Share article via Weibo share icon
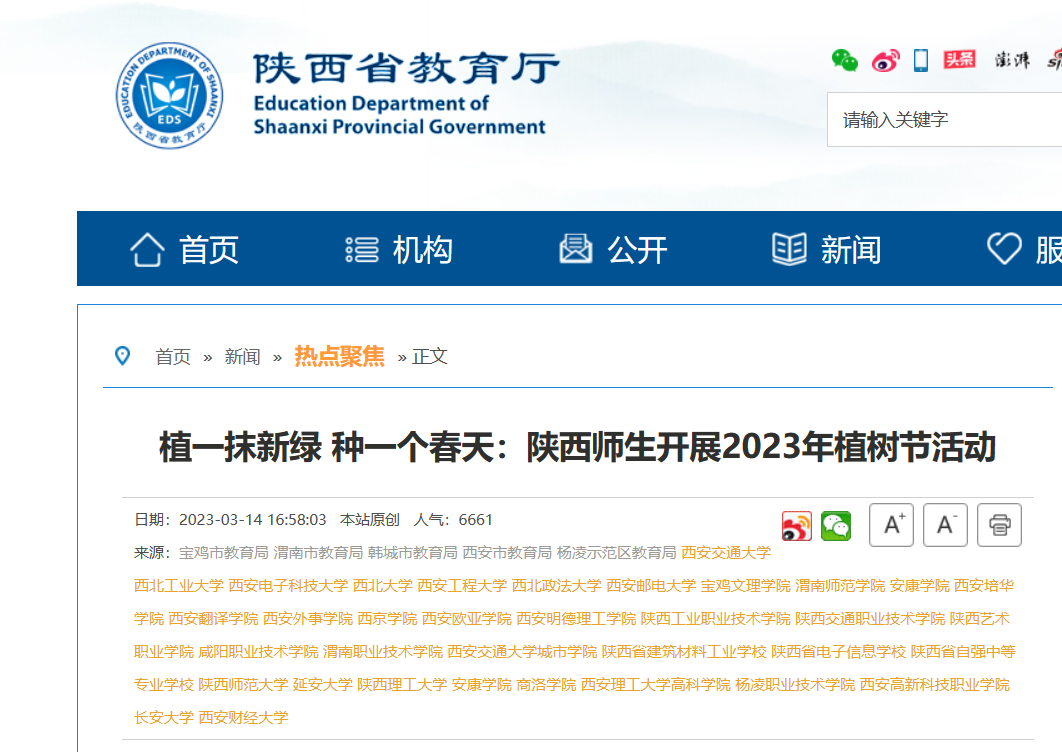1062x752 pixels. 797,525
